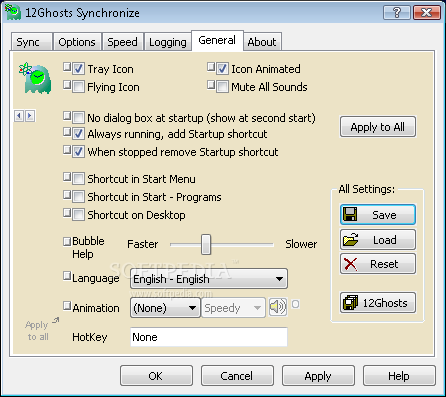
Task: Enable the Flying Icon checkbox
Action: coord(78,87)
